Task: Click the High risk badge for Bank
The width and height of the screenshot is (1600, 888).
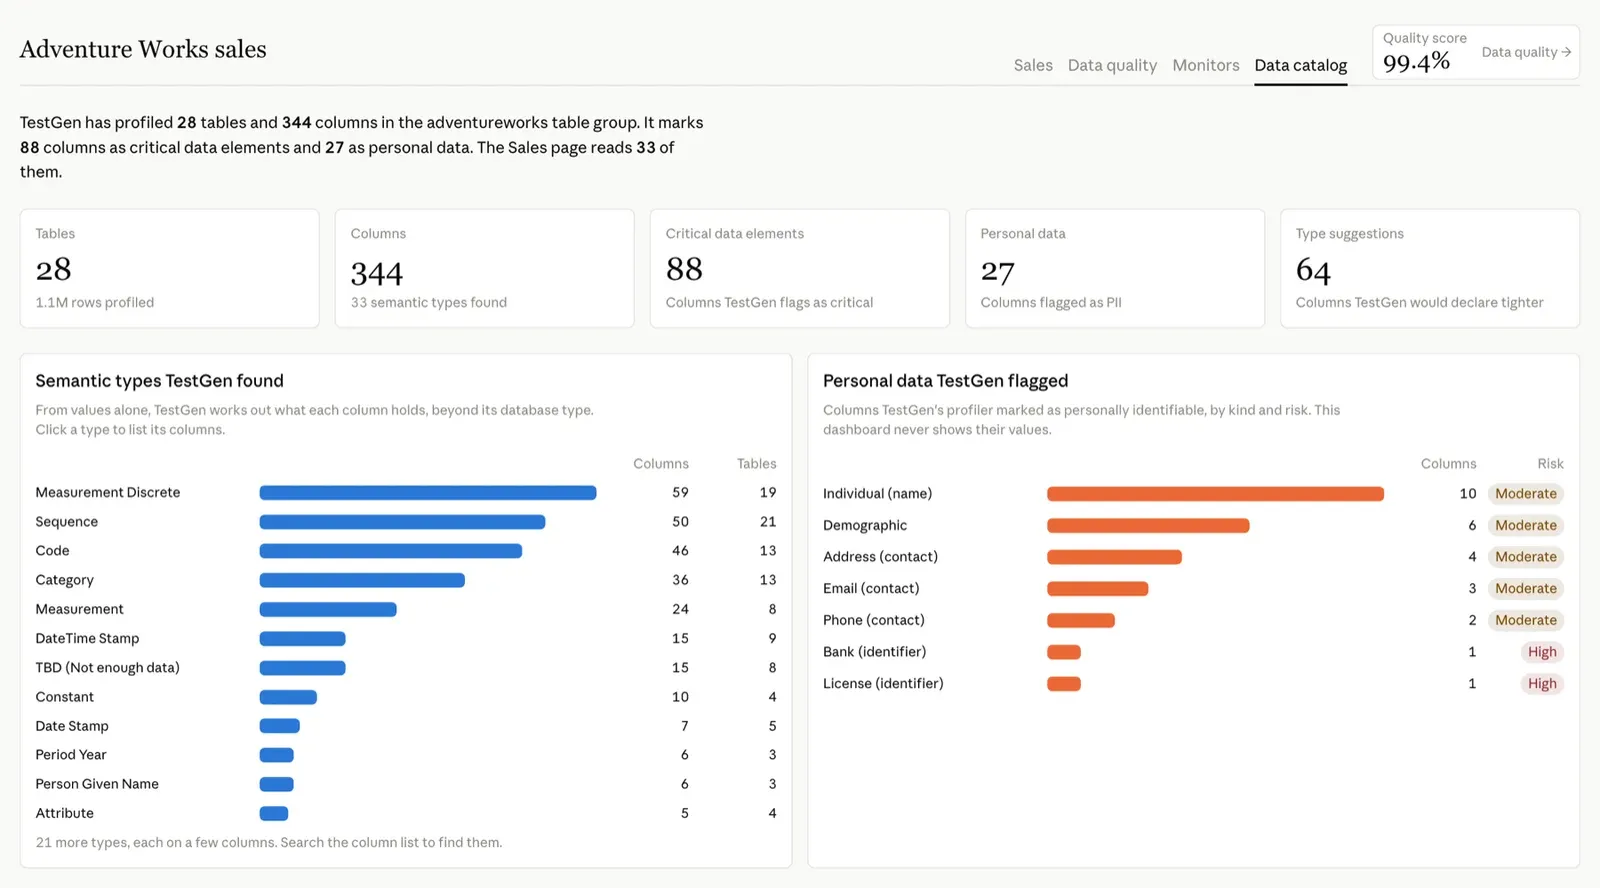Action: coord(1542,652)
